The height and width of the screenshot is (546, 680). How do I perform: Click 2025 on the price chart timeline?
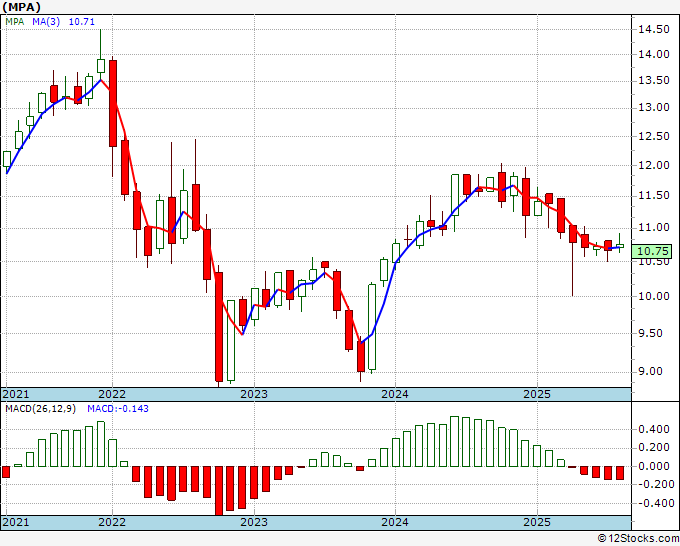click(x=537, y=394)
